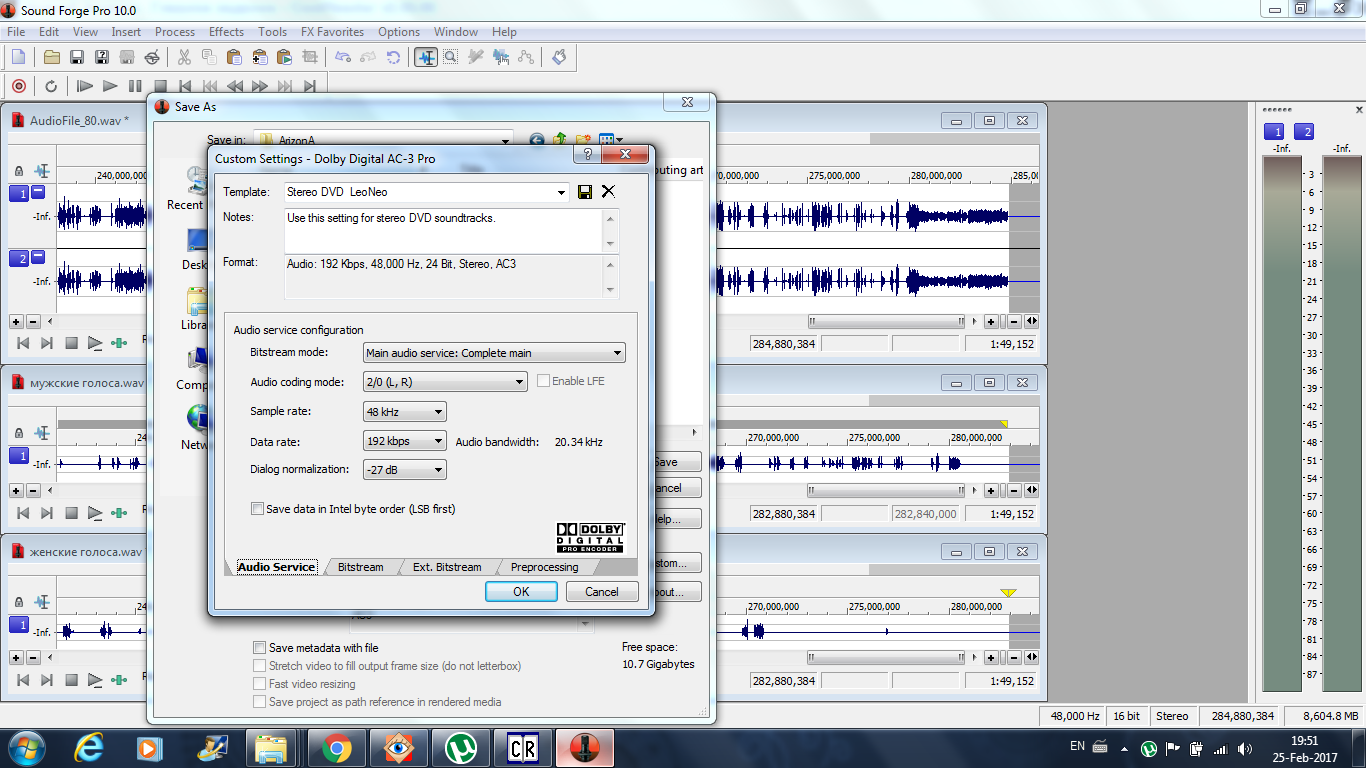
Task: Check Save project as path reference
Action: pos(260,702)
